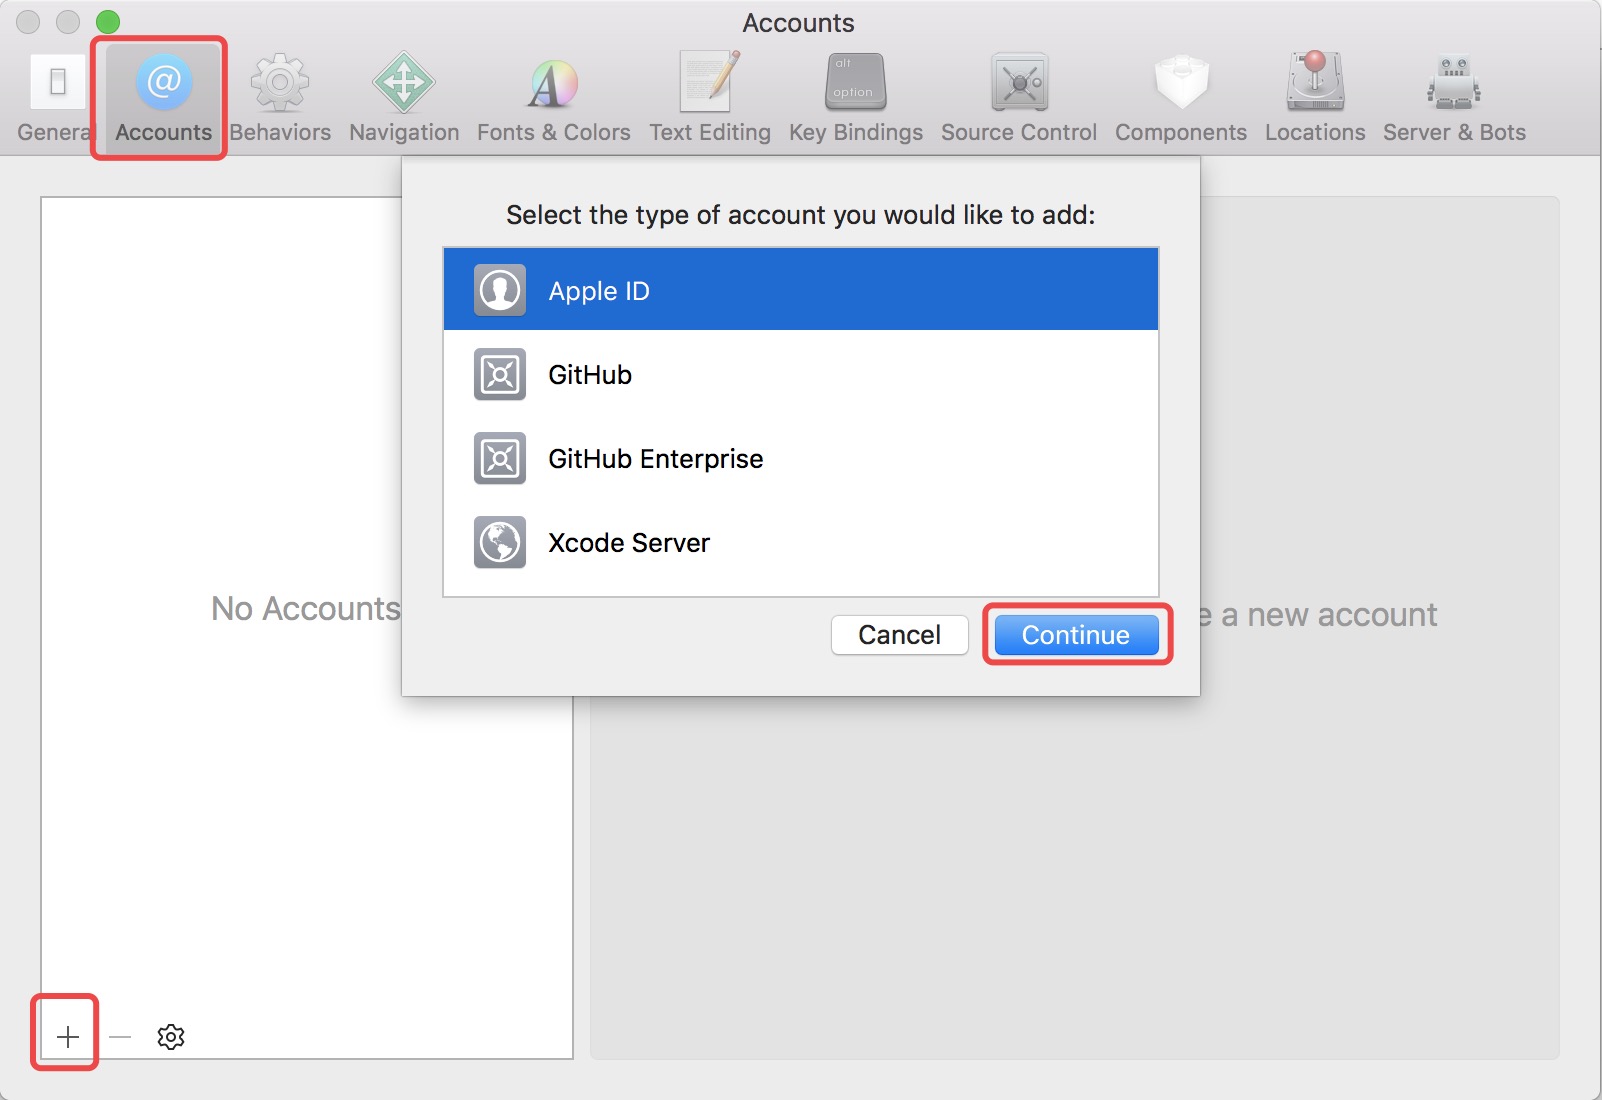Continue with selected account type
Screen dimensions: 1602x1100
[x=1076, y=635]
